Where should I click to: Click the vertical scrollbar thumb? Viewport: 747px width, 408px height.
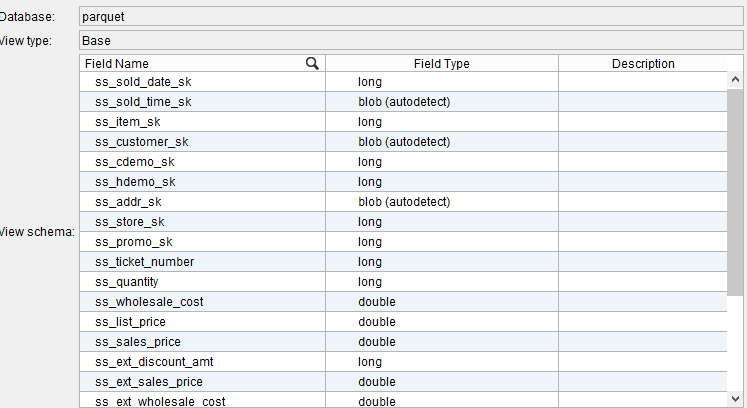(x=735, y=192)
